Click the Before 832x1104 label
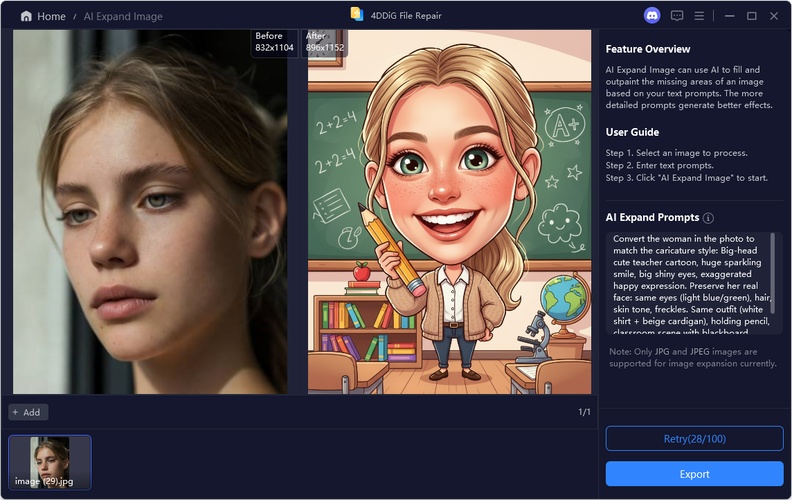Screen dimensions: 792x500 (274, 42)
